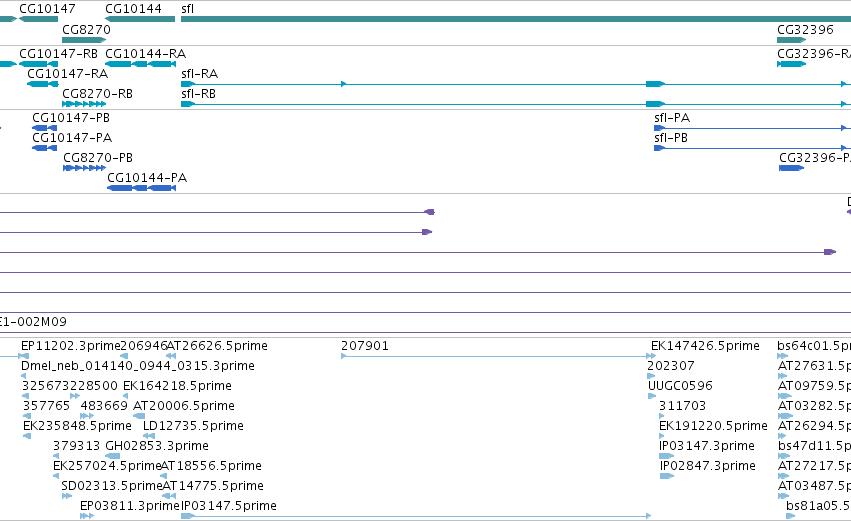Click EST EK191220.5prime
Viewport: 851px width, 521px height.
713,426
